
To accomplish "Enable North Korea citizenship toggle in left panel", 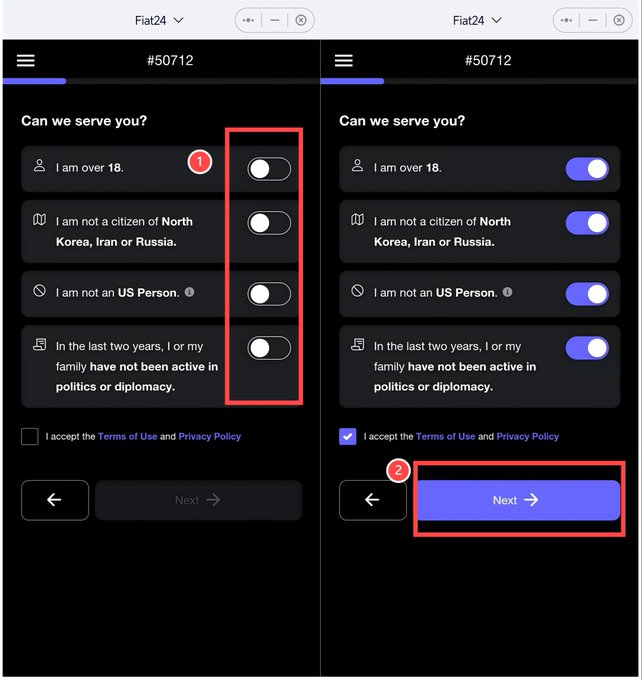I will (269, 223).
